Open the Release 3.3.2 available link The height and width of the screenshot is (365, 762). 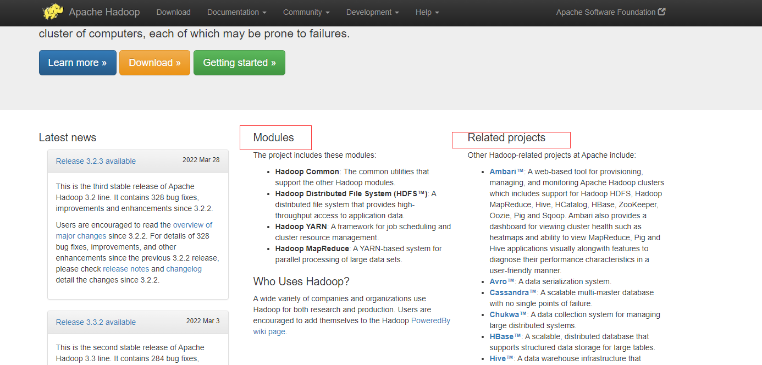[x=96, y=322]
